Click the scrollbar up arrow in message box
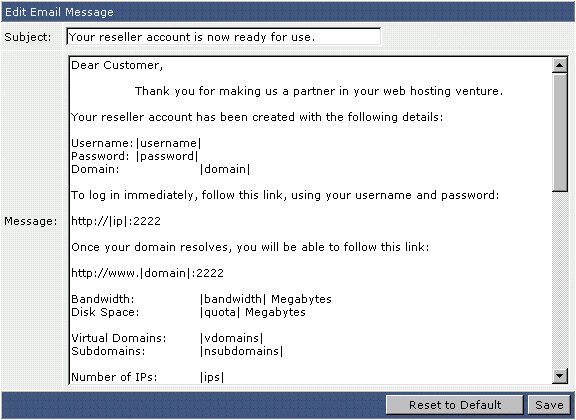Image resolution: width=576 pixels, height=420 pixels. click(x=559, y=66)
